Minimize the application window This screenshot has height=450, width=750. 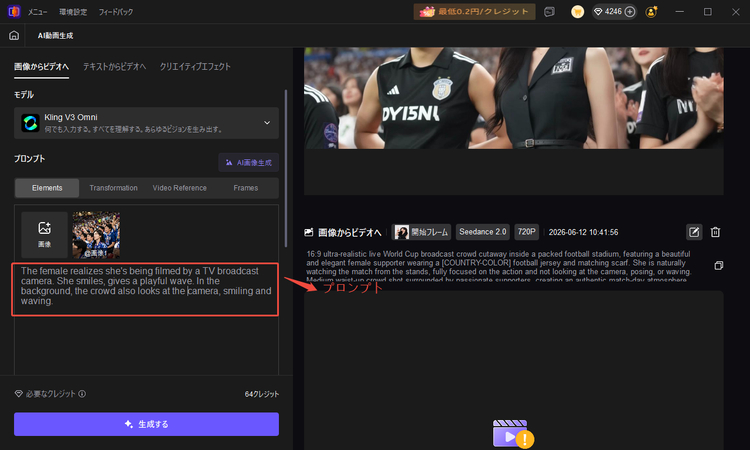click(679, 12)
